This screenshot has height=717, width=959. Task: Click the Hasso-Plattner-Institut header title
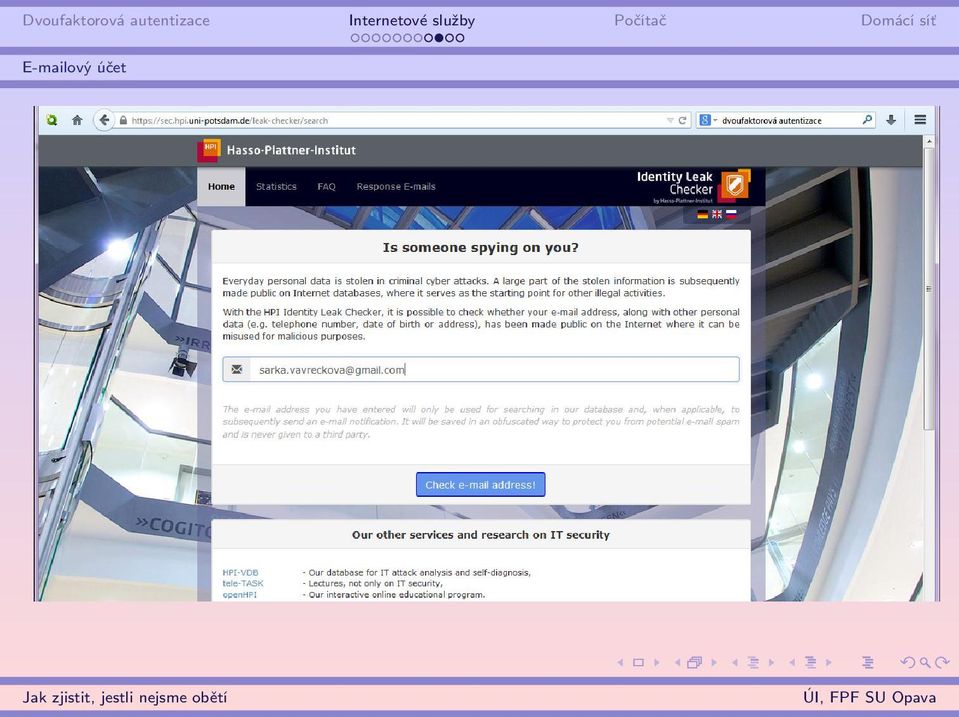tap(291, 150)
